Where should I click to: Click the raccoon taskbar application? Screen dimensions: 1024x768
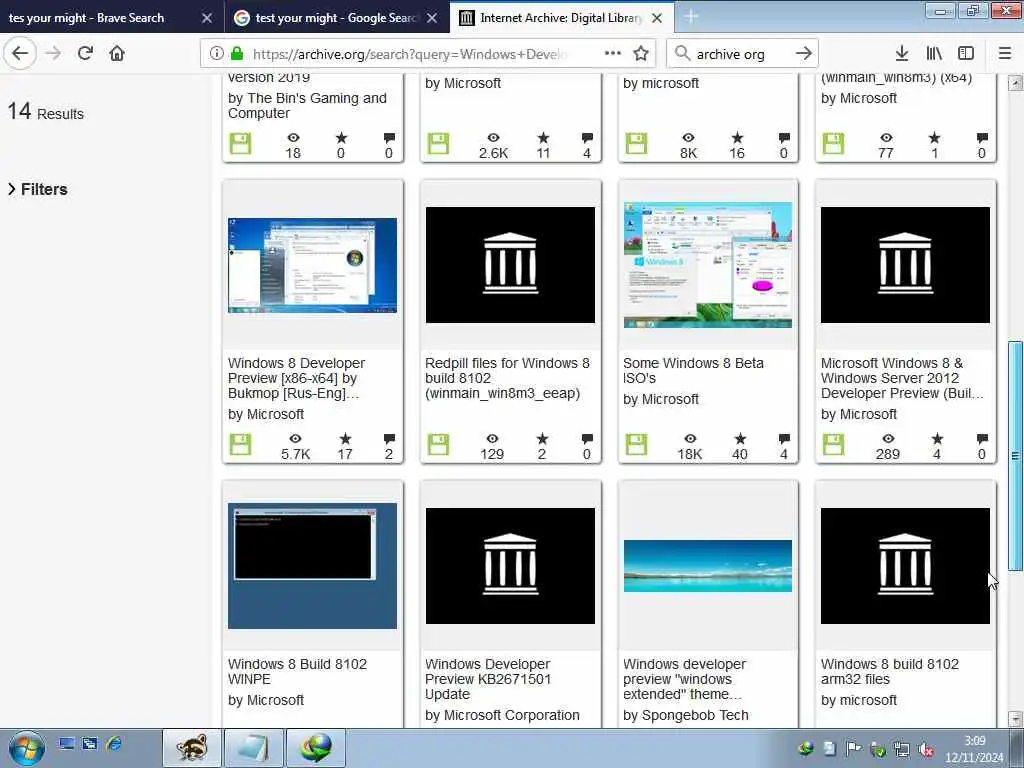tap(191, 748)
